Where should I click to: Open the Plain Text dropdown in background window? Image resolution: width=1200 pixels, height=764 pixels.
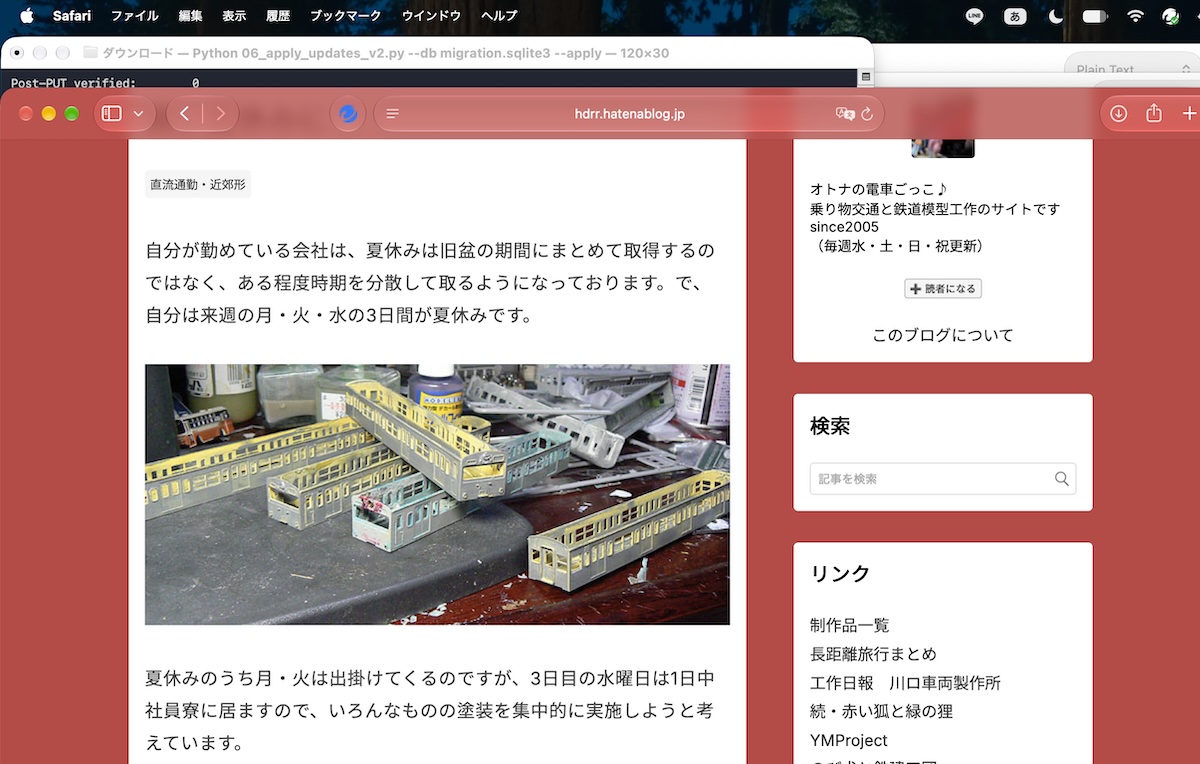pyautogui.click(x=1131, y=70)
